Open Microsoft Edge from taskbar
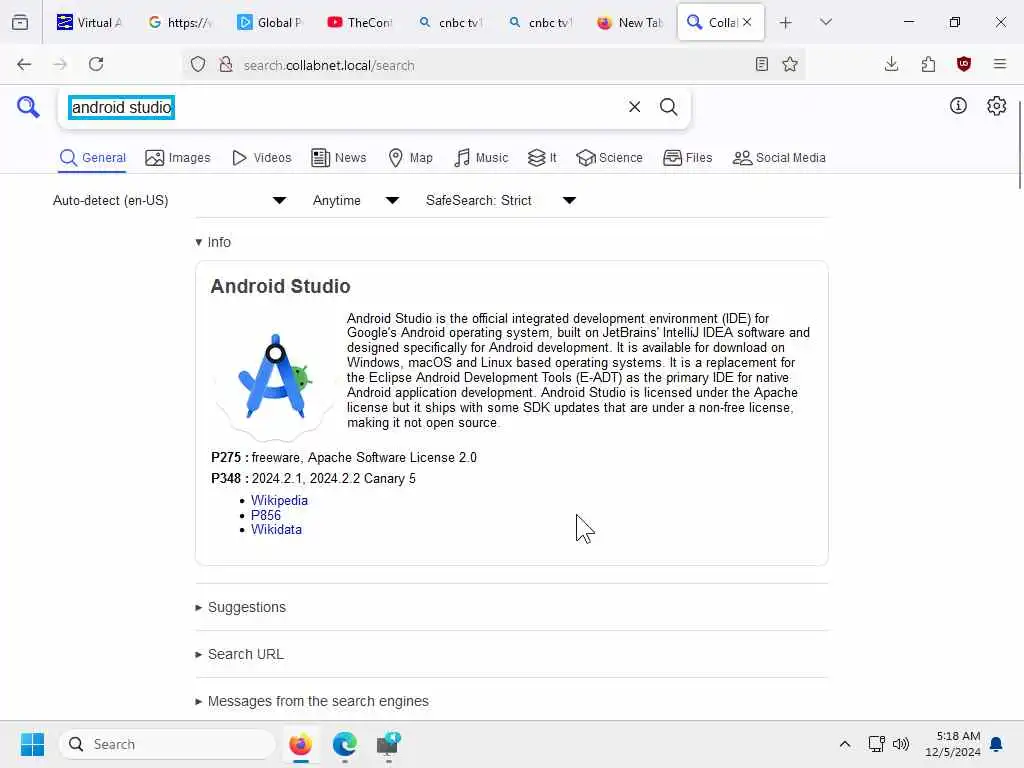Viewport: 1024px width, 768px height. coord(345,744)
